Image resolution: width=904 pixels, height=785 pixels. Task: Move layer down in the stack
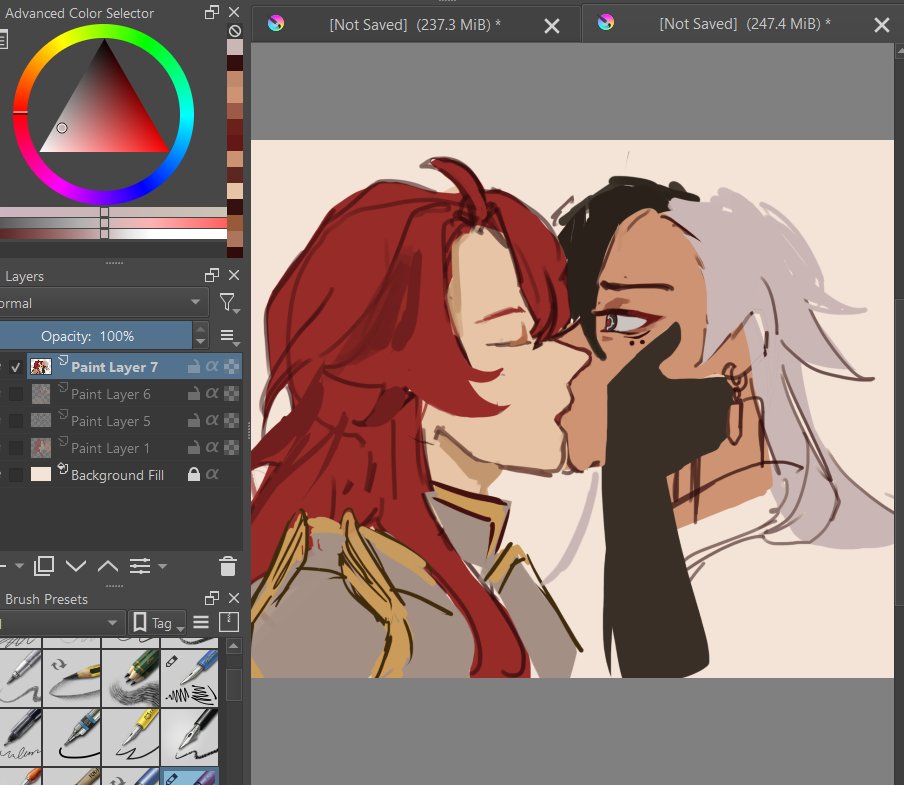coord(76,567)
